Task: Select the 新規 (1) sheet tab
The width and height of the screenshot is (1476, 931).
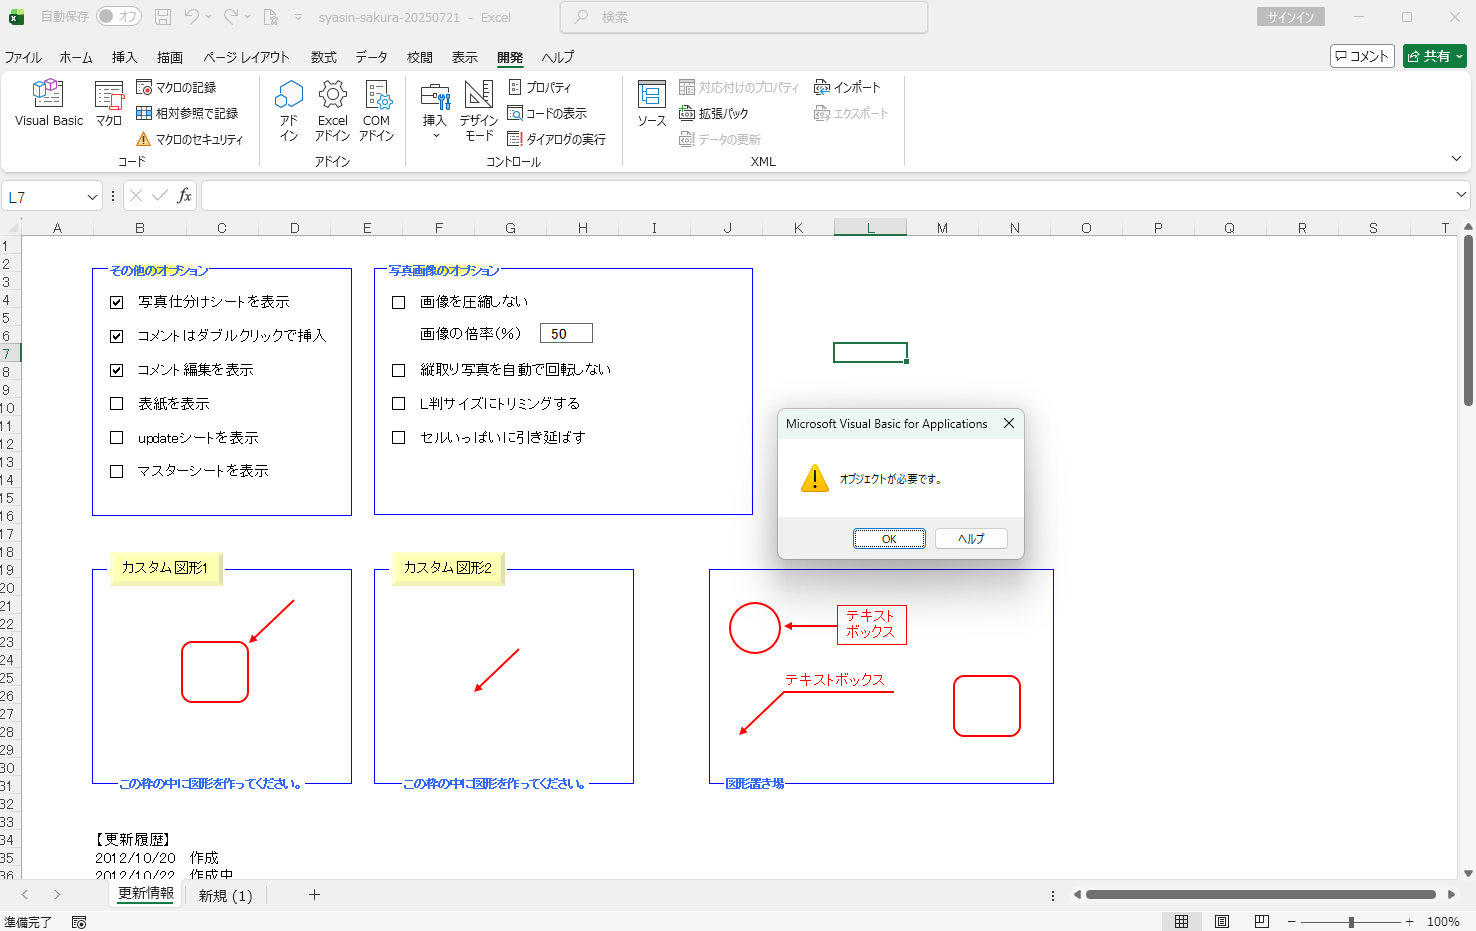Action: pyautogui.click(x=225, y=895)
